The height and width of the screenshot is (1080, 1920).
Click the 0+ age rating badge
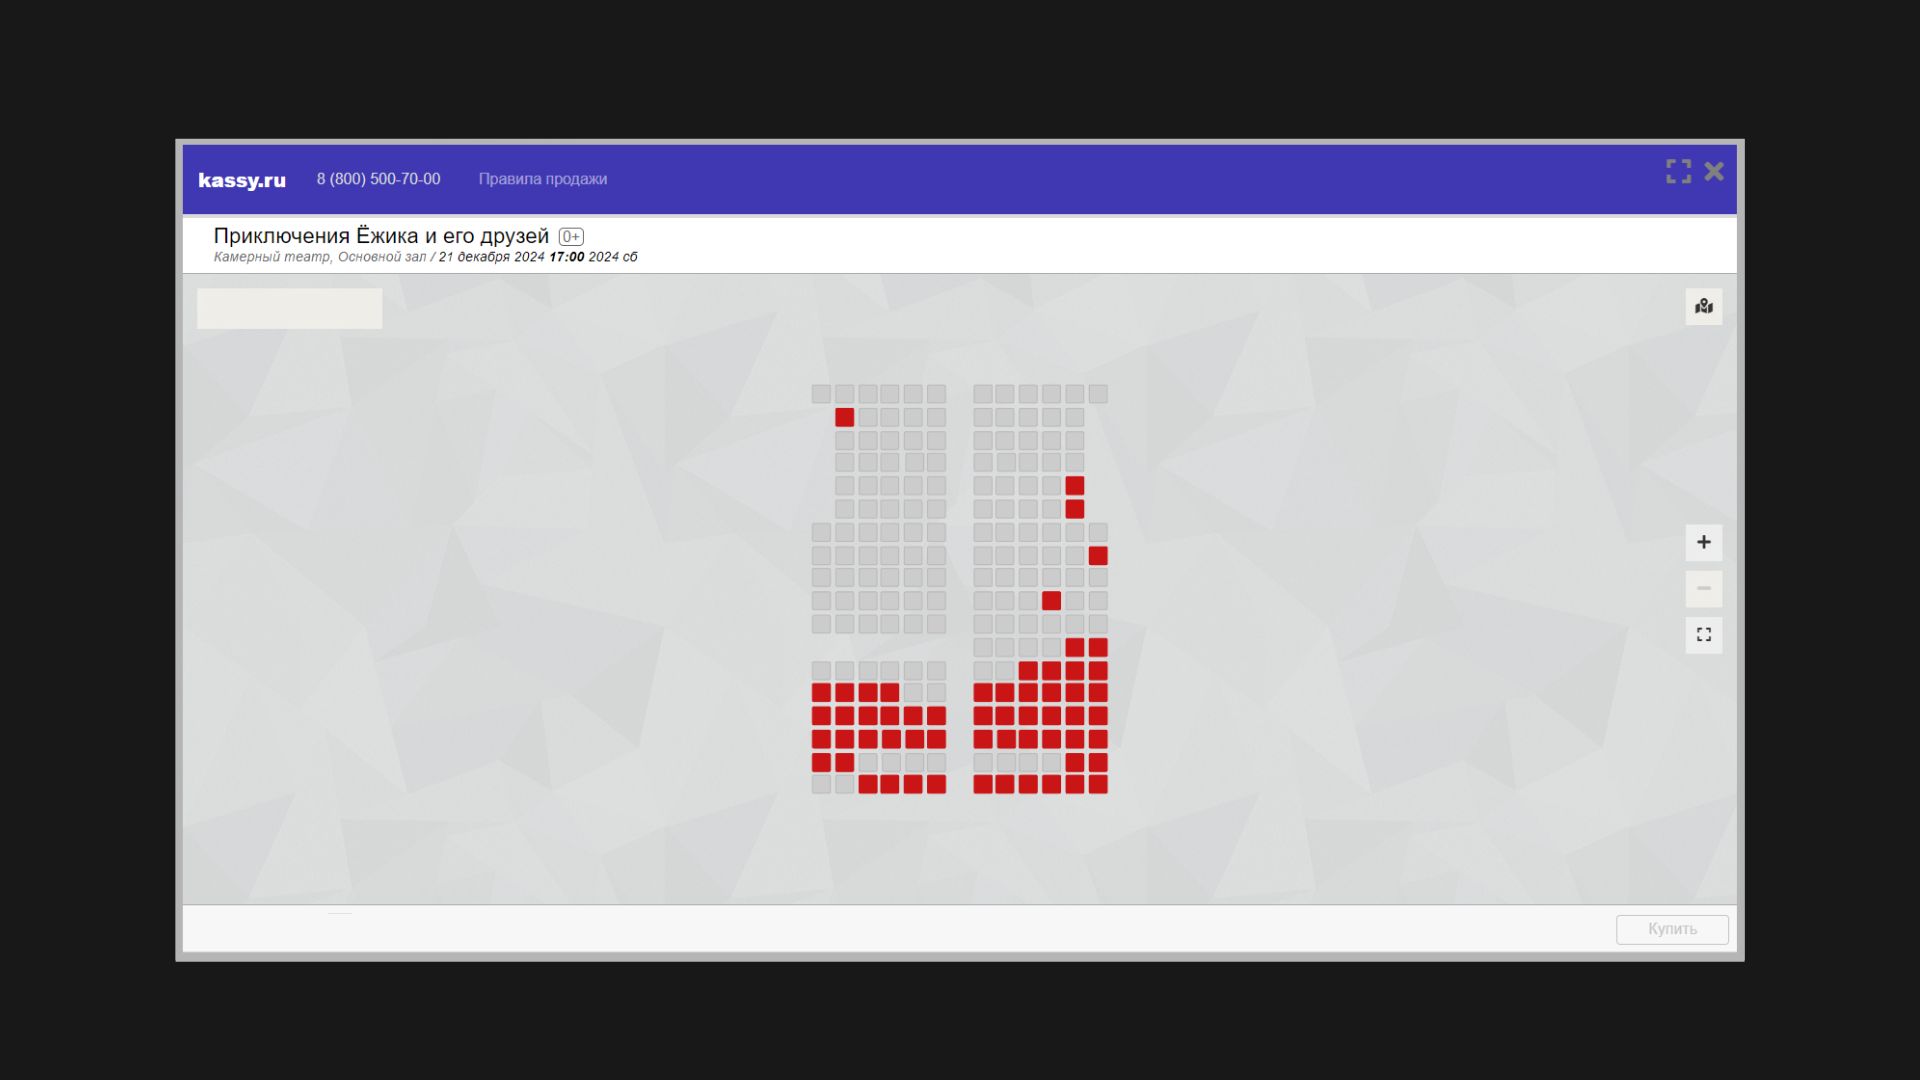(x=571, y=237)
